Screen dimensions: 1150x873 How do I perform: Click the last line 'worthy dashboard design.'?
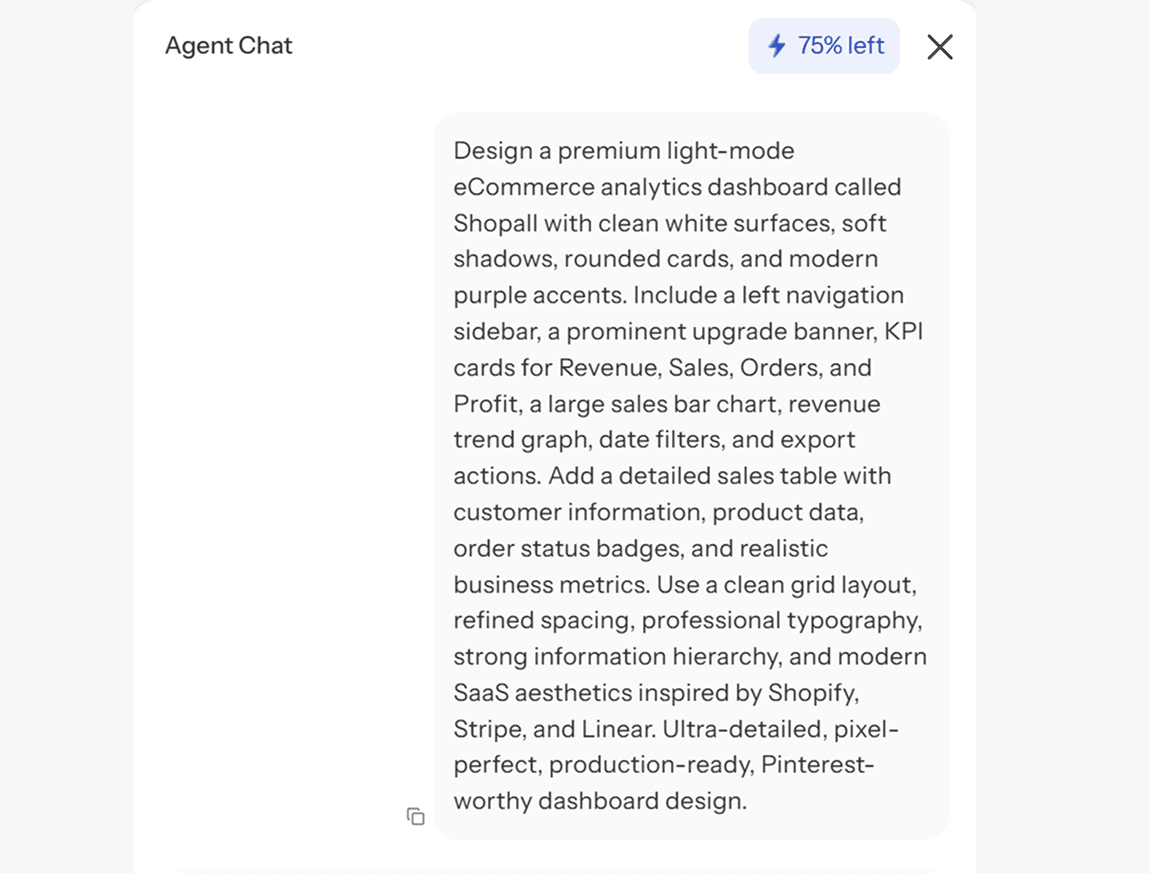pos(600,801)
